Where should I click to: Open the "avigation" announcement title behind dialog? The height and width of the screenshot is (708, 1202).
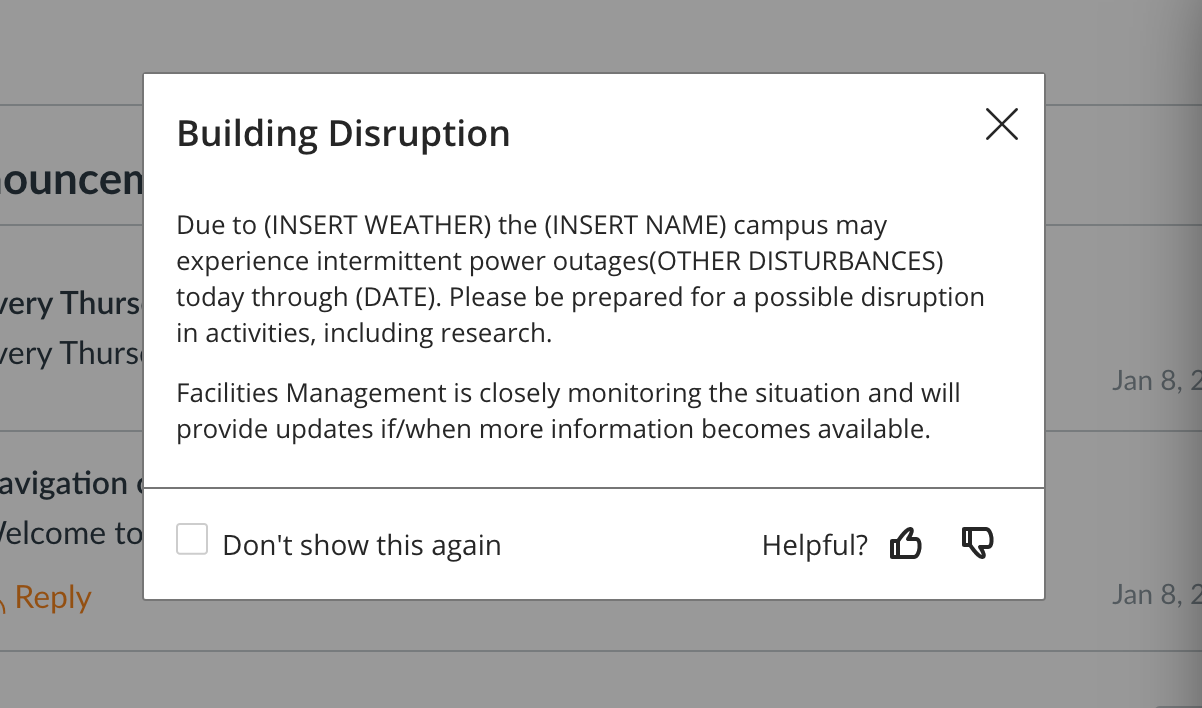[71, 484]
